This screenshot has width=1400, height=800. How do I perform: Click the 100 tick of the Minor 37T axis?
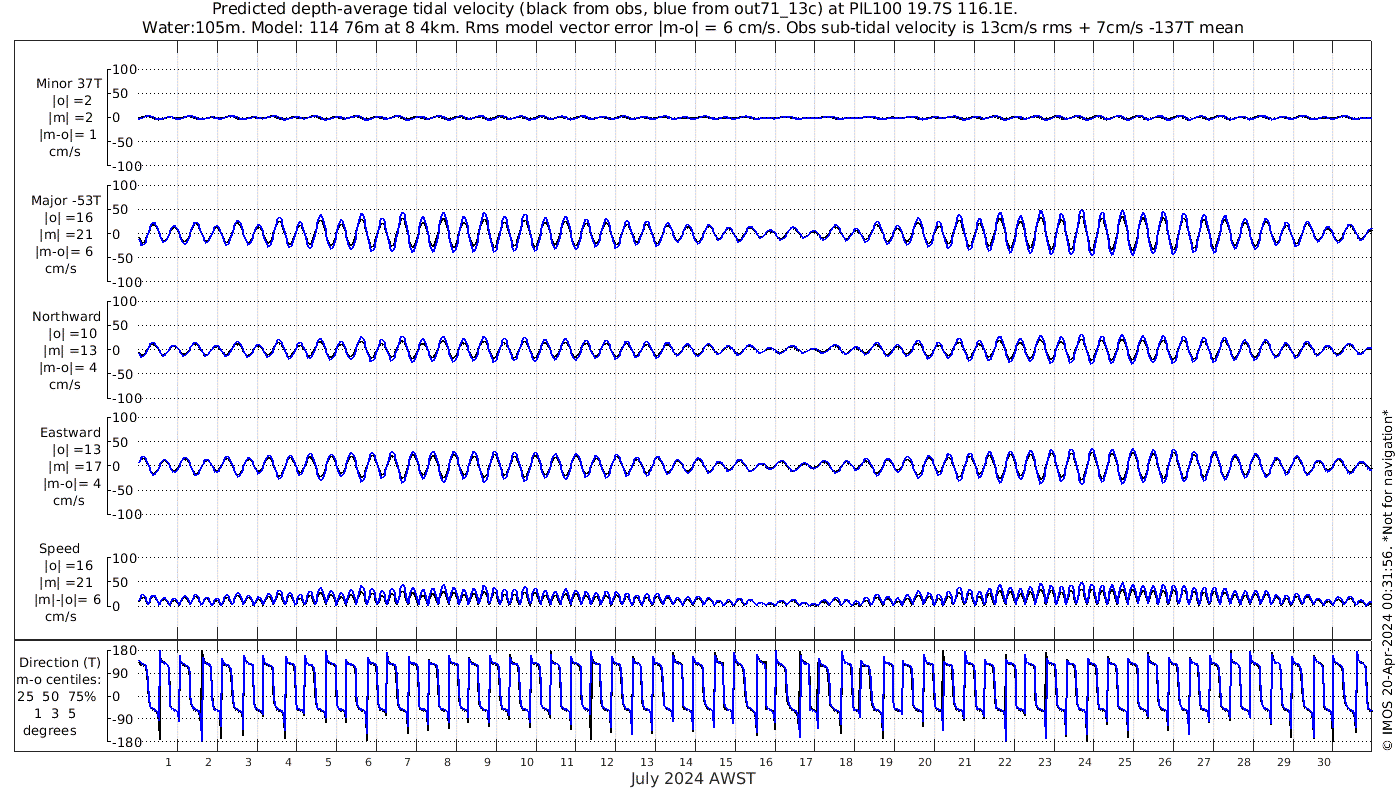(x=123, y=70)
